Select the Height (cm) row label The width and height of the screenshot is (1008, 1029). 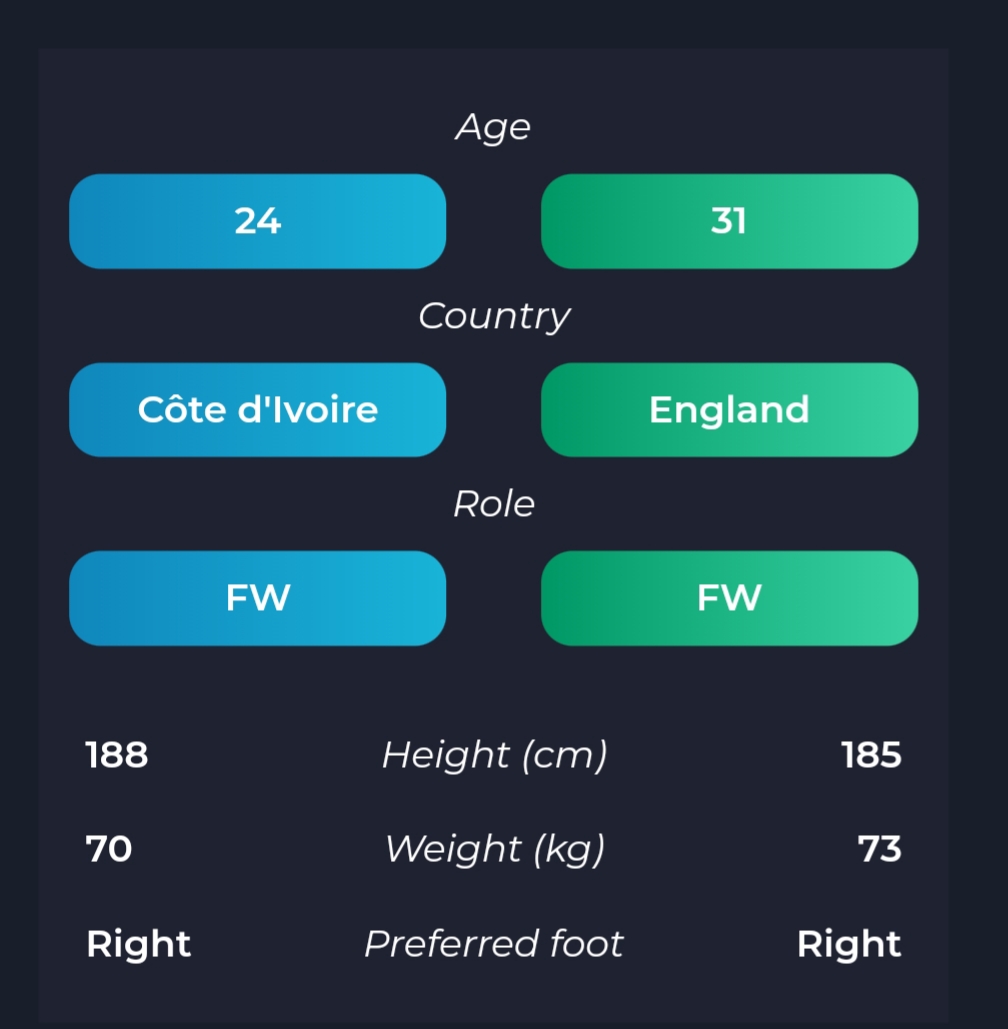[x=495, y=755]
